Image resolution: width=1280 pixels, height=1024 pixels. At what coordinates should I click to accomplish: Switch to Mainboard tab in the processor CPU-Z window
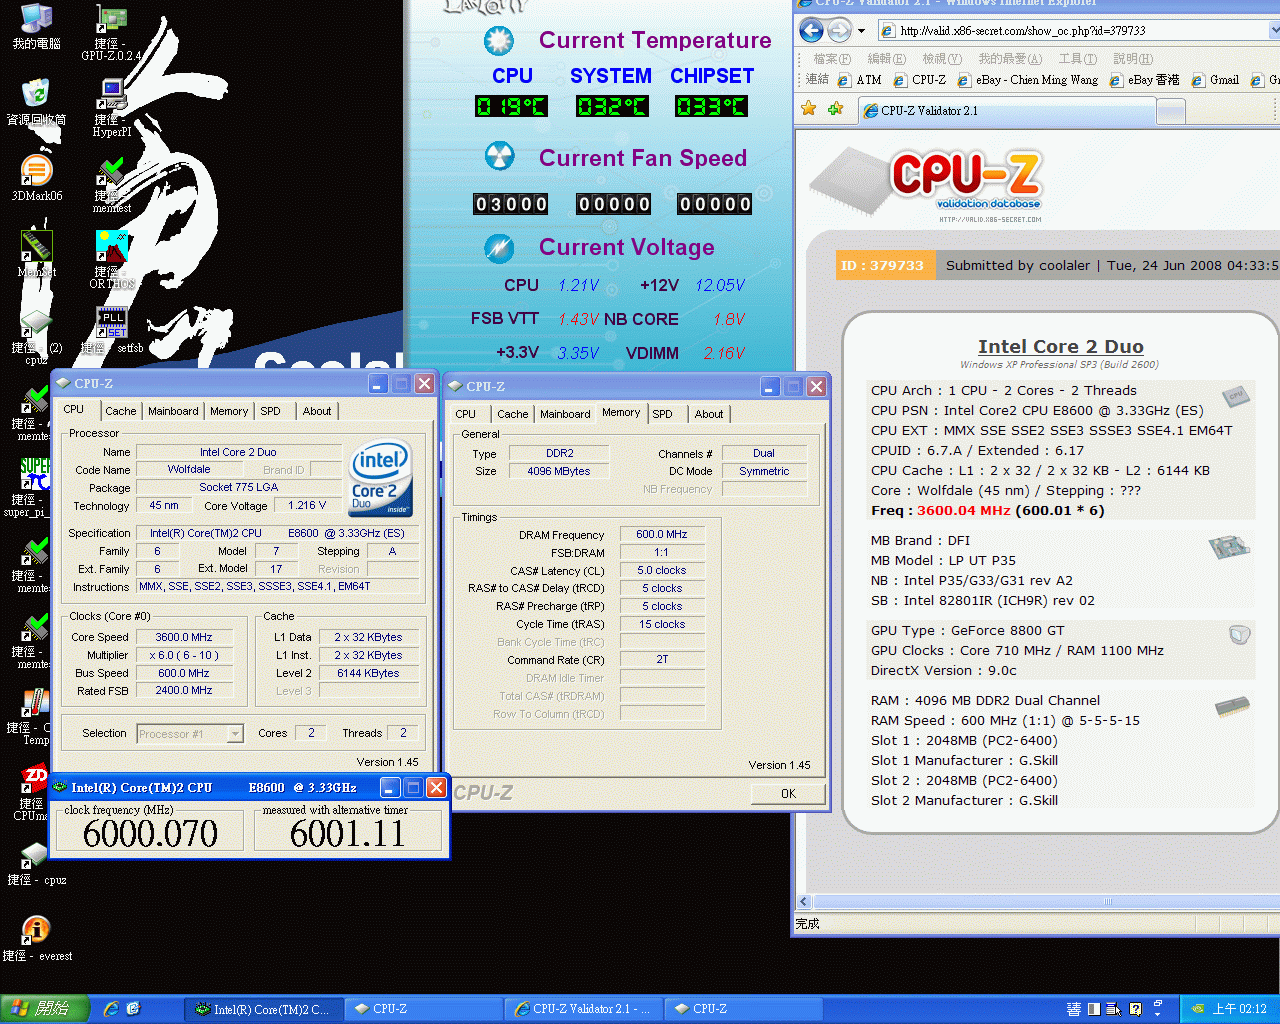pyautogui.click(x=173, y=411)
